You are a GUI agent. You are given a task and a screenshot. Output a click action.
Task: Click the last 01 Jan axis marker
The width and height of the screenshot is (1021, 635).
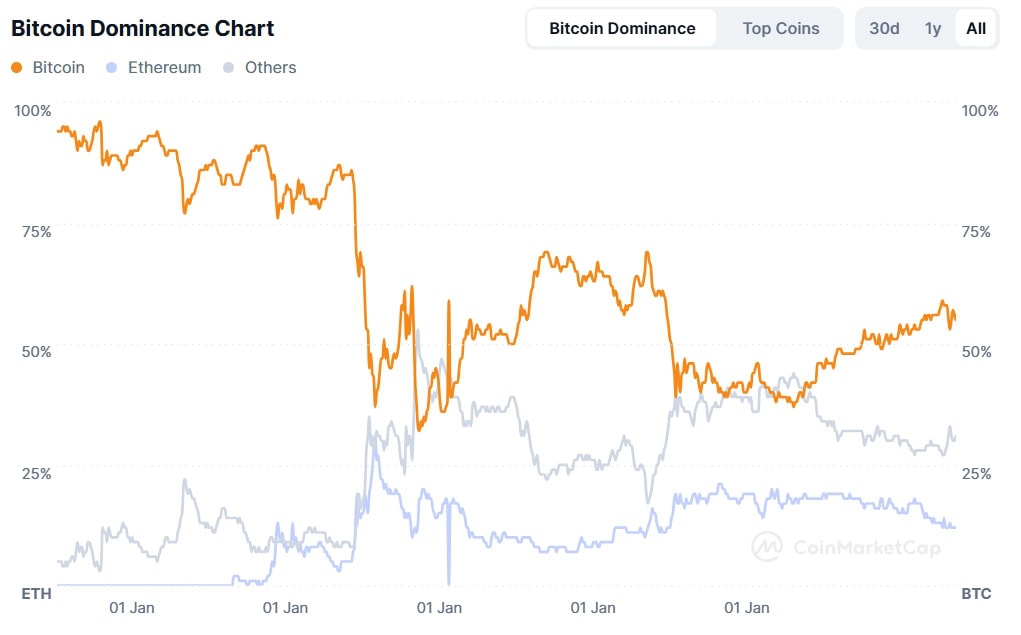(x=747, y=608)
